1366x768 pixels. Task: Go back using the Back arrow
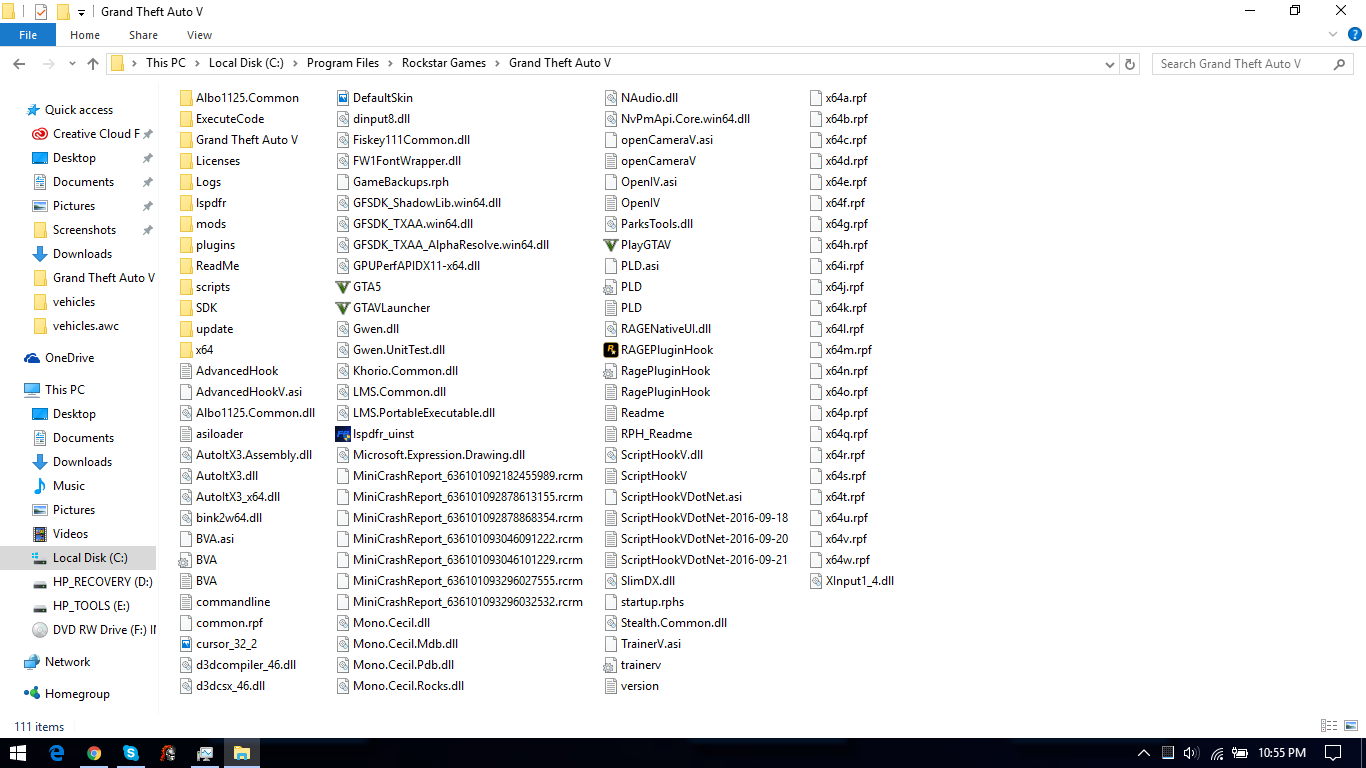18,63
